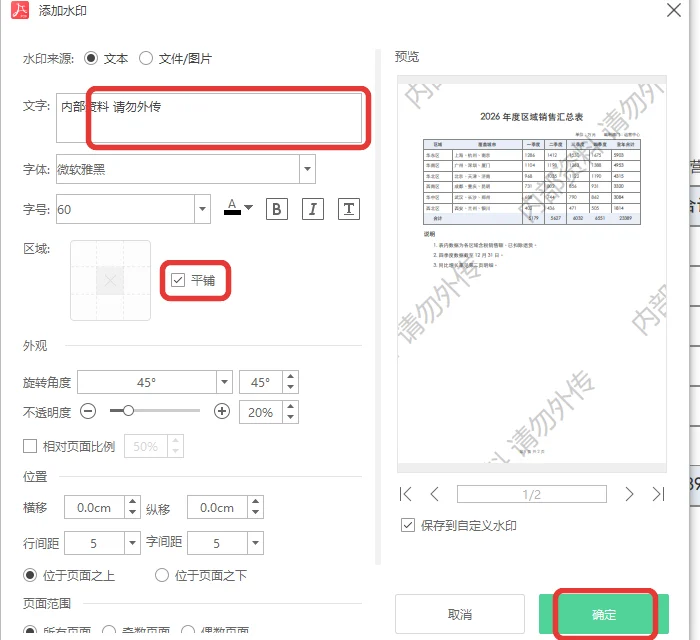Decrease horizontal offset spinner down
The width and height of the screenshot is (700, 640).
(x=132, y=512)
